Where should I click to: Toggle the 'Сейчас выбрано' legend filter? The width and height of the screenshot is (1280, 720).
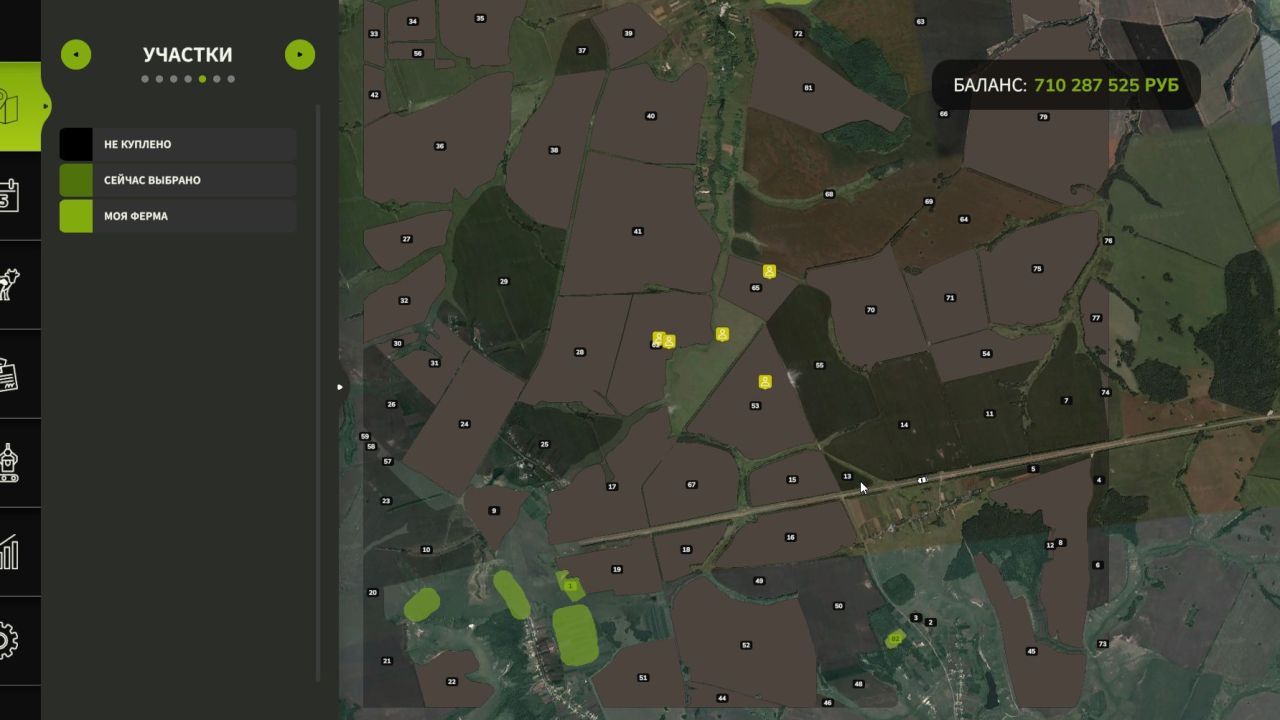(x=178, y=180)
